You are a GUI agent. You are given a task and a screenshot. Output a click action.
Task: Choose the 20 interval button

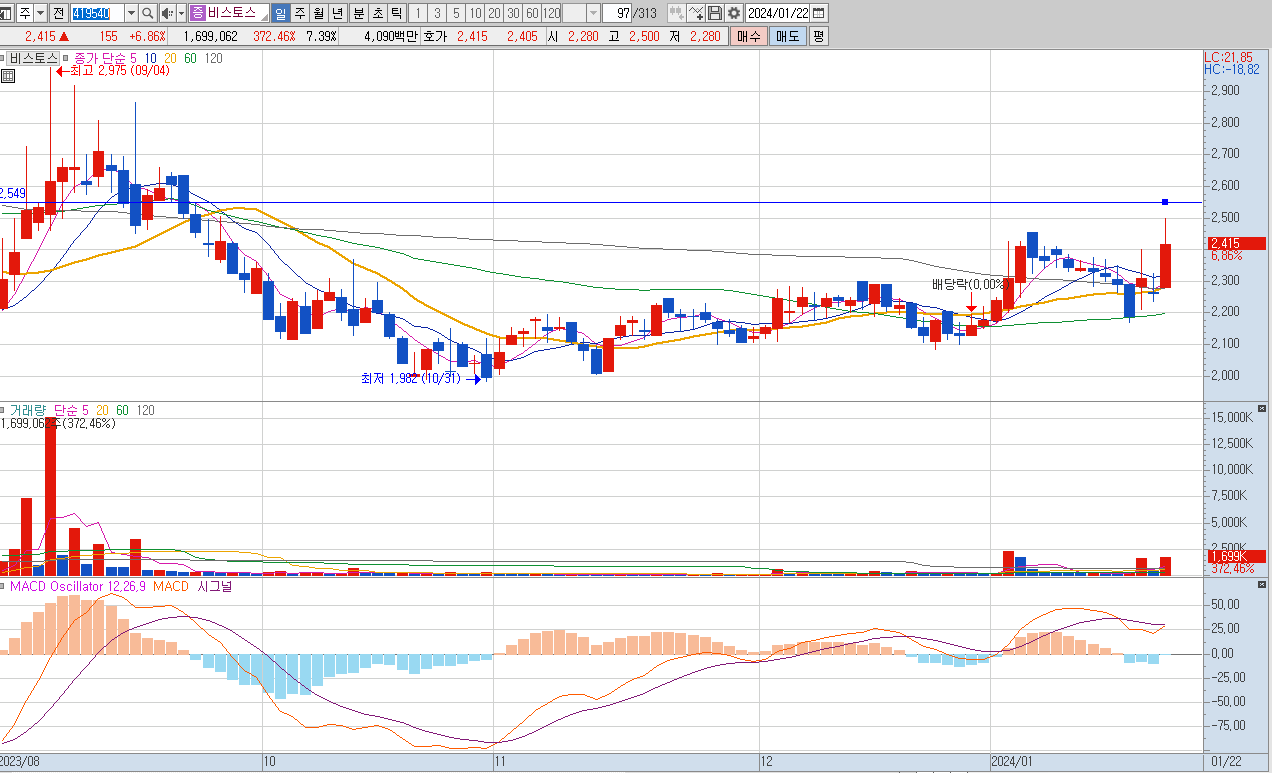494,13
